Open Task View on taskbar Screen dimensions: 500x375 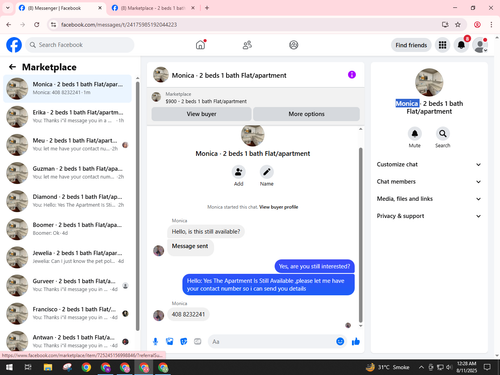coord(28,367)
